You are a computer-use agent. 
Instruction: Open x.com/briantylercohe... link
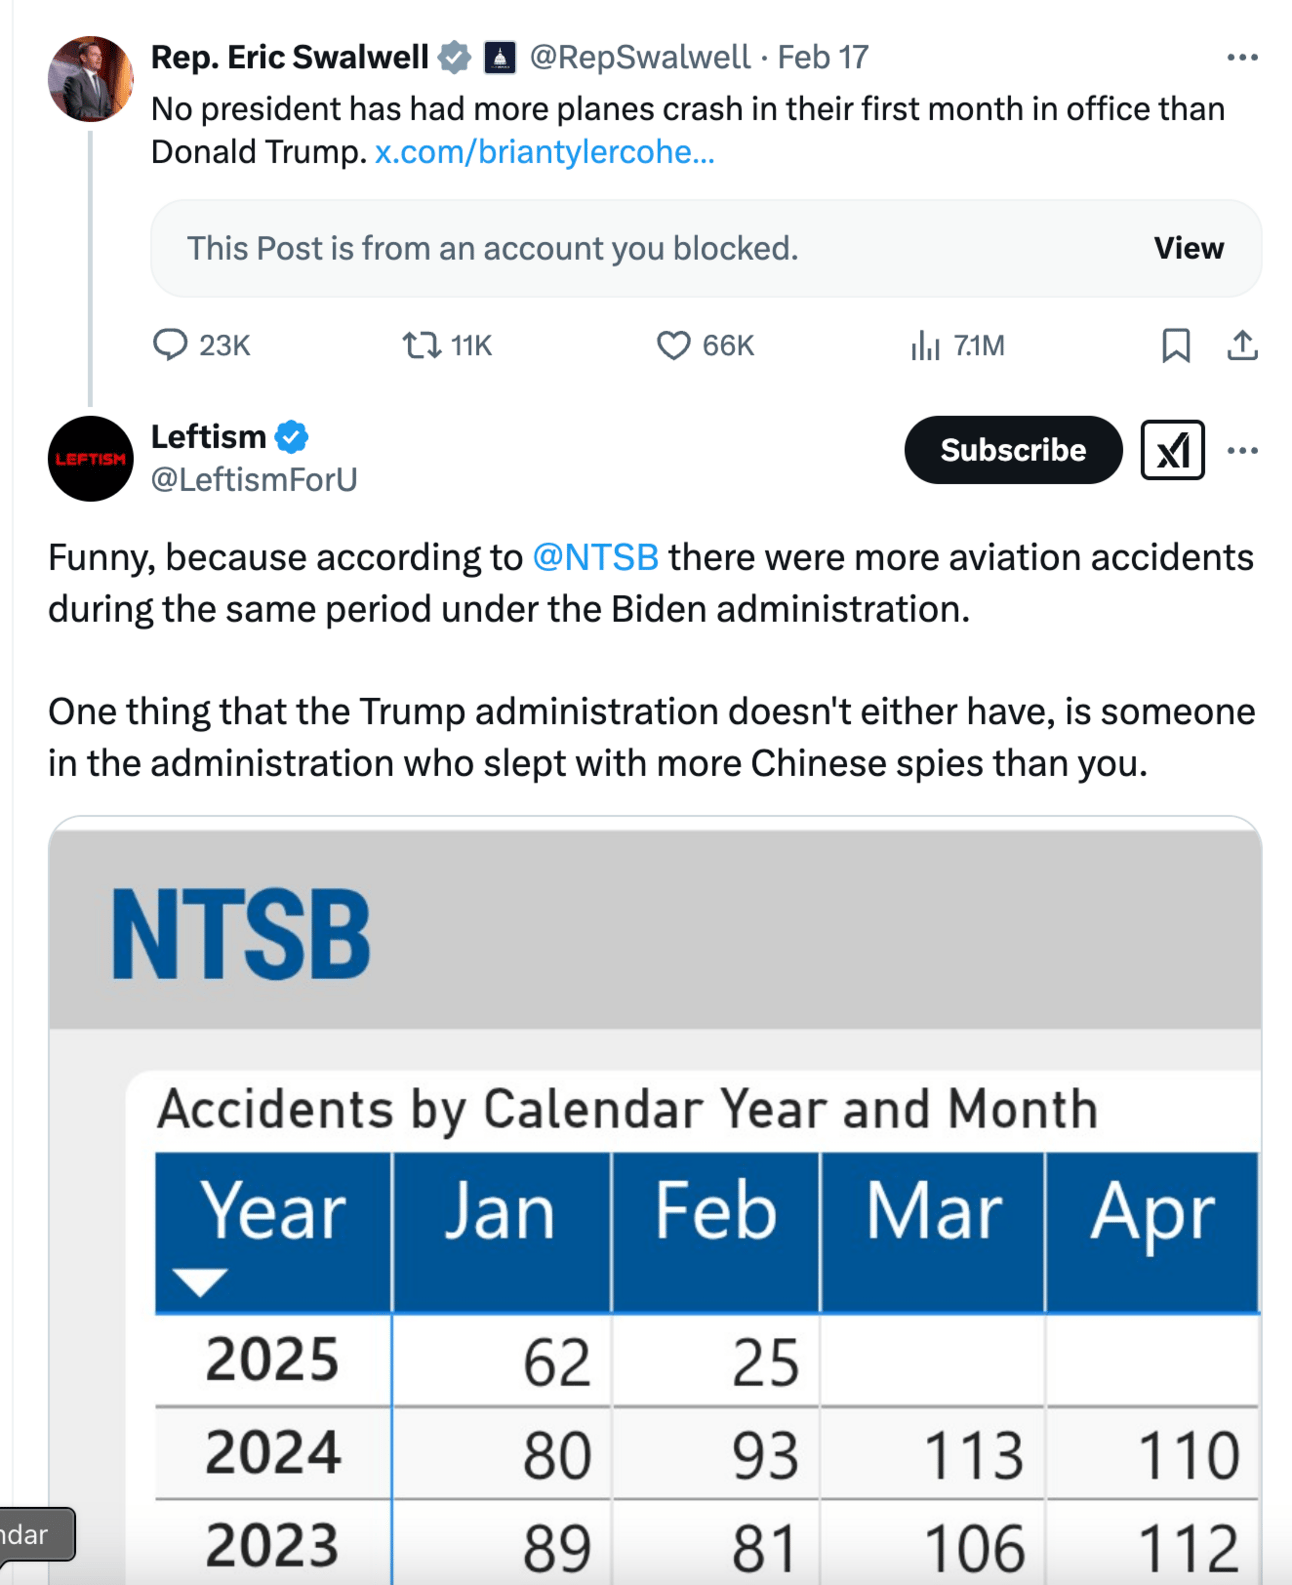point(544,152)
